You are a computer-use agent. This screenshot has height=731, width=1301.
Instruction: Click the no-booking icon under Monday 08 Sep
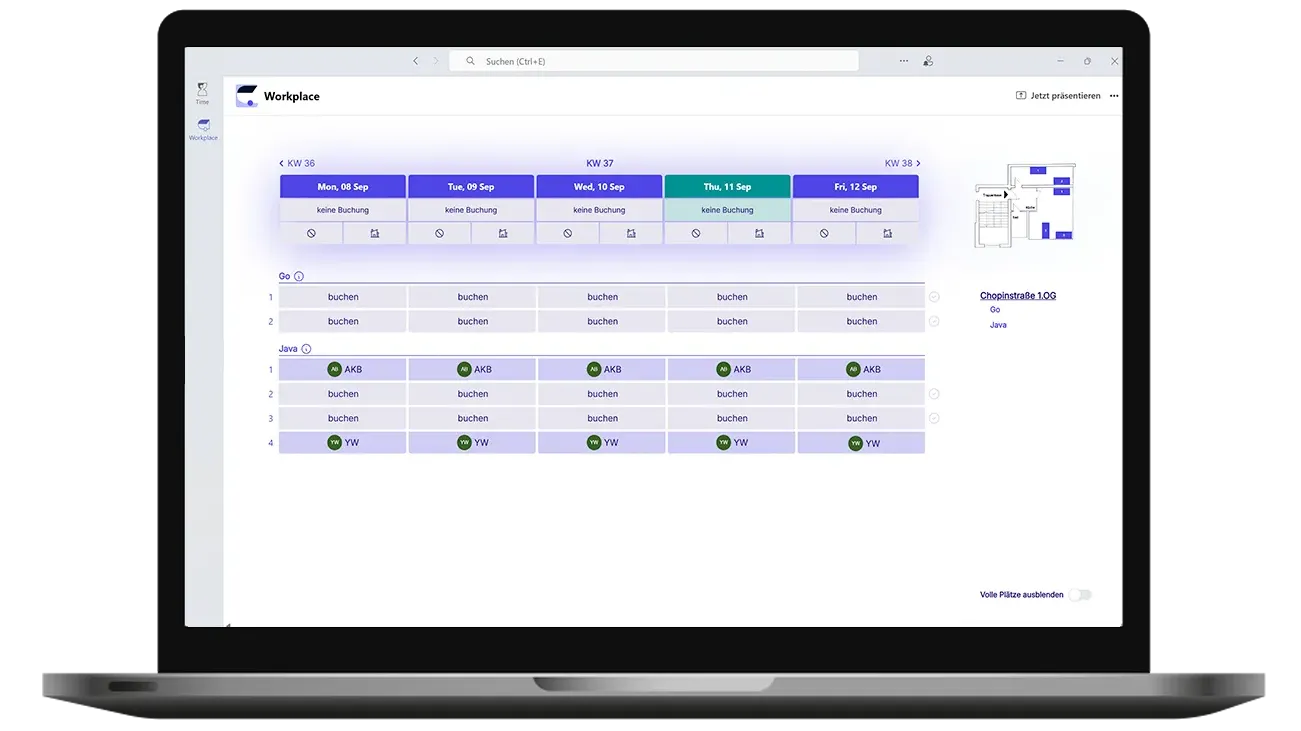311,233
